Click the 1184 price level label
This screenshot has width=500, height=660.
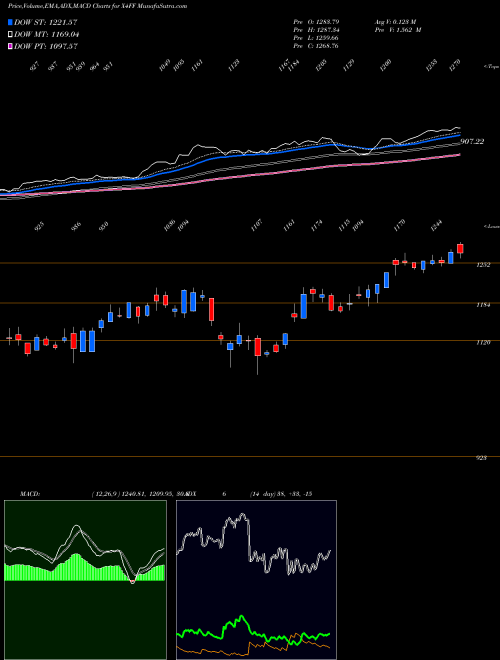[x=483, y=305]
